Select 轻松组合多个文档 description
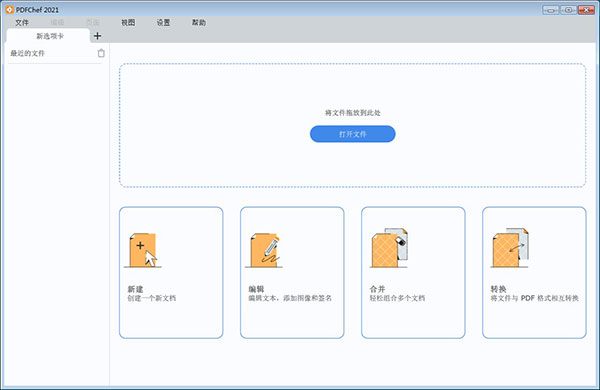The width and height of the screenshot is (600, 390). point(397,298)
